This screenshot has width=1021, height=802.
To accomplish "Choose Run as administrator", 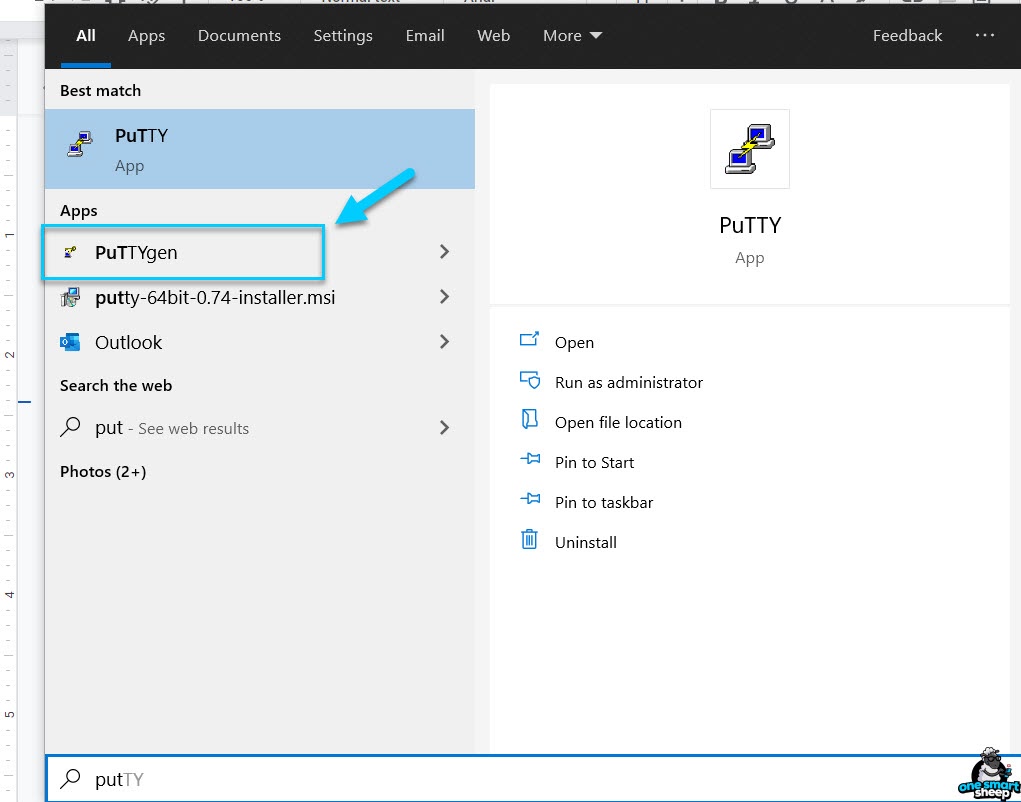I will [628, 382].
